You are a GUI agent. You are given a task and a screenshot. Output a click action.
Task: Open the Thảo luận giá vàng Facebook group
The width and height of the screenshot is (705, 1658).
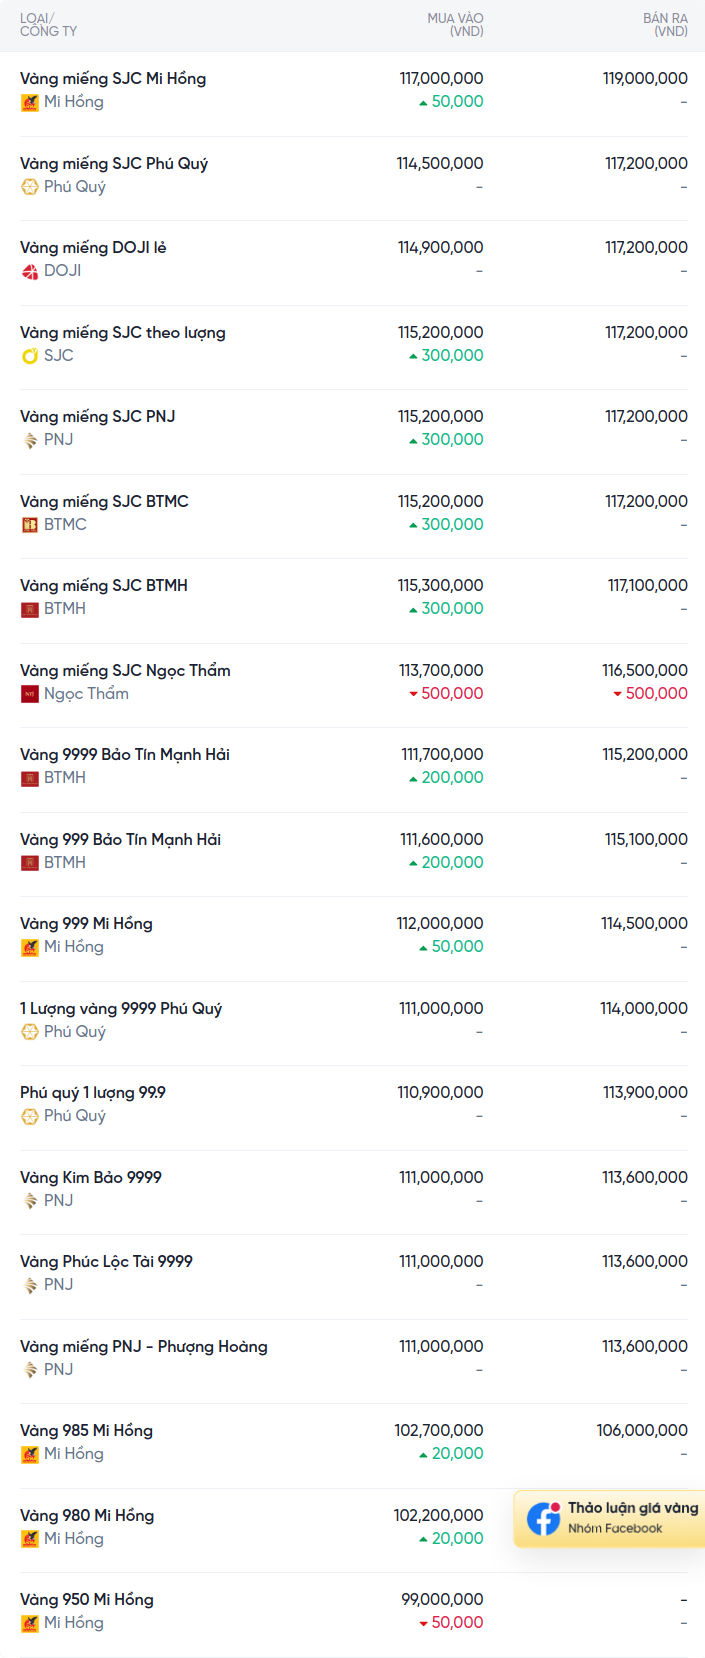tap(632, 1508)
